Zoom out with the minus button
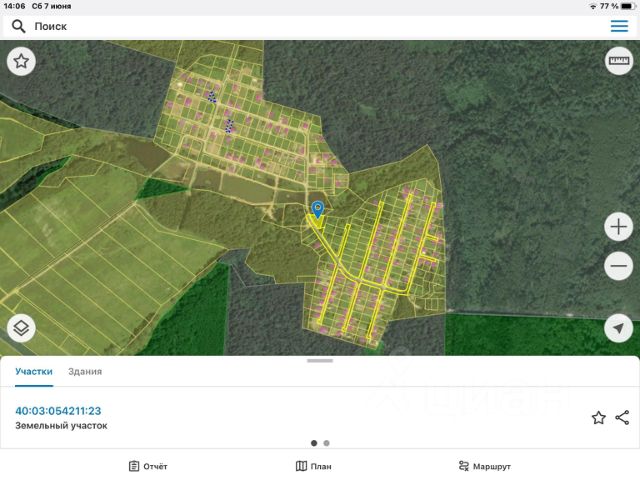The height and width of the screenshot is (480, 640). [619, 266]
